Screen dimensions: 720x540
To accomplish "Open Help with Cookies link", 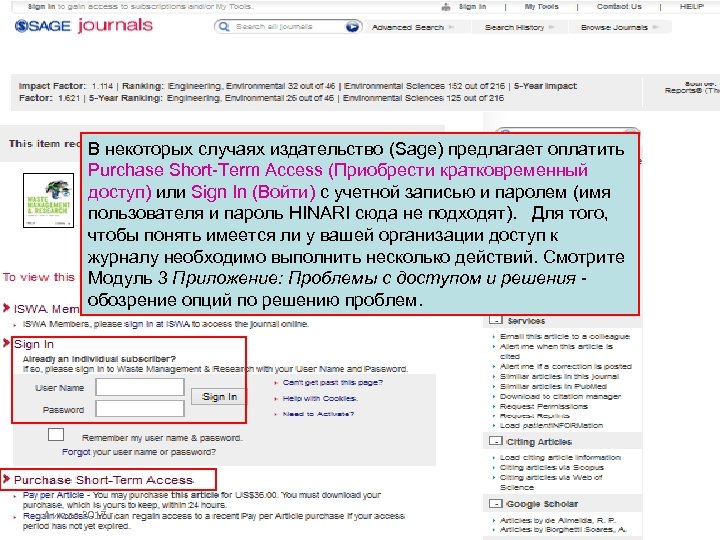I will (320, 398).
